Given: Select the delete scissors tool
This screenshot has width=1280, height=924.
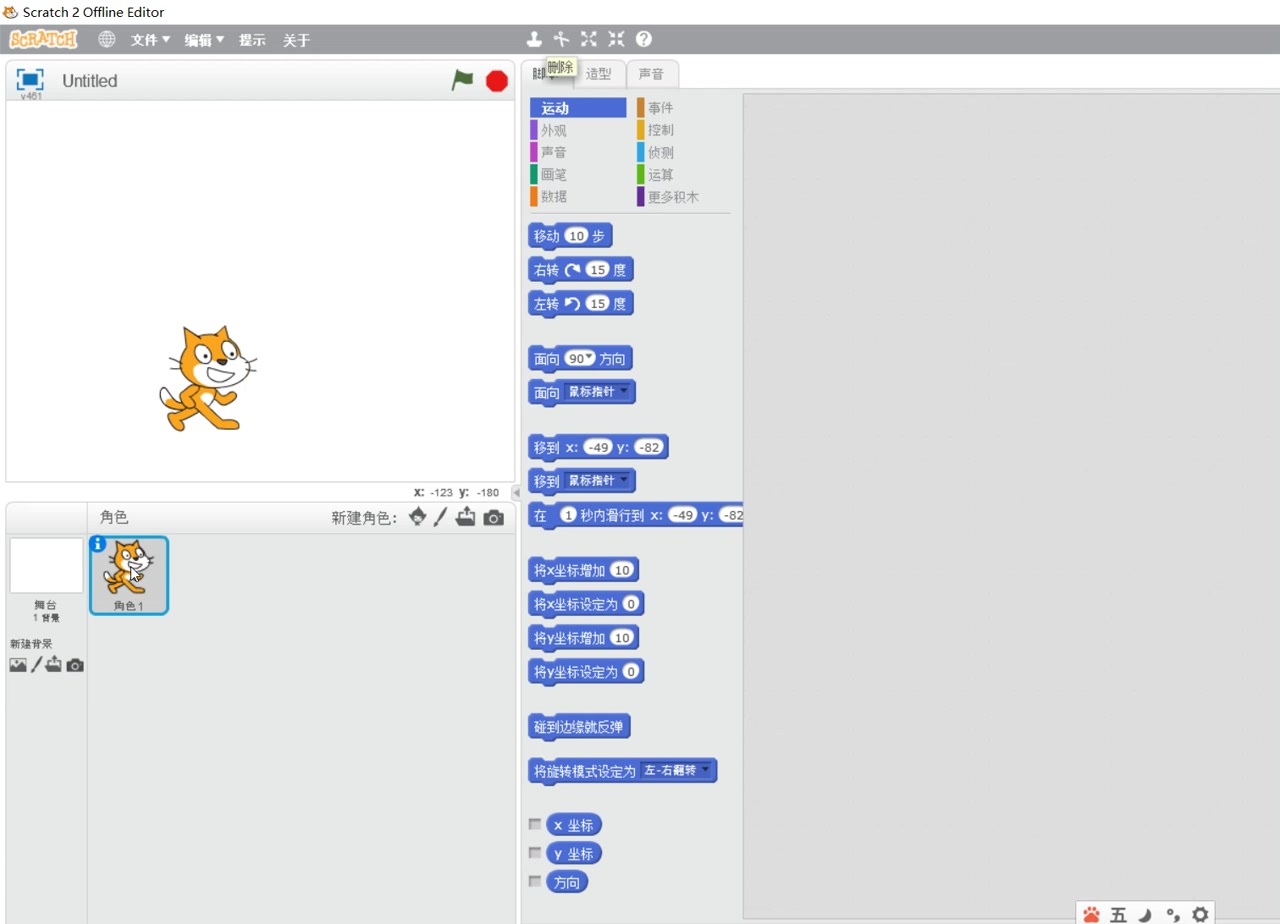Looking at the screenshot, I should 561,39.
